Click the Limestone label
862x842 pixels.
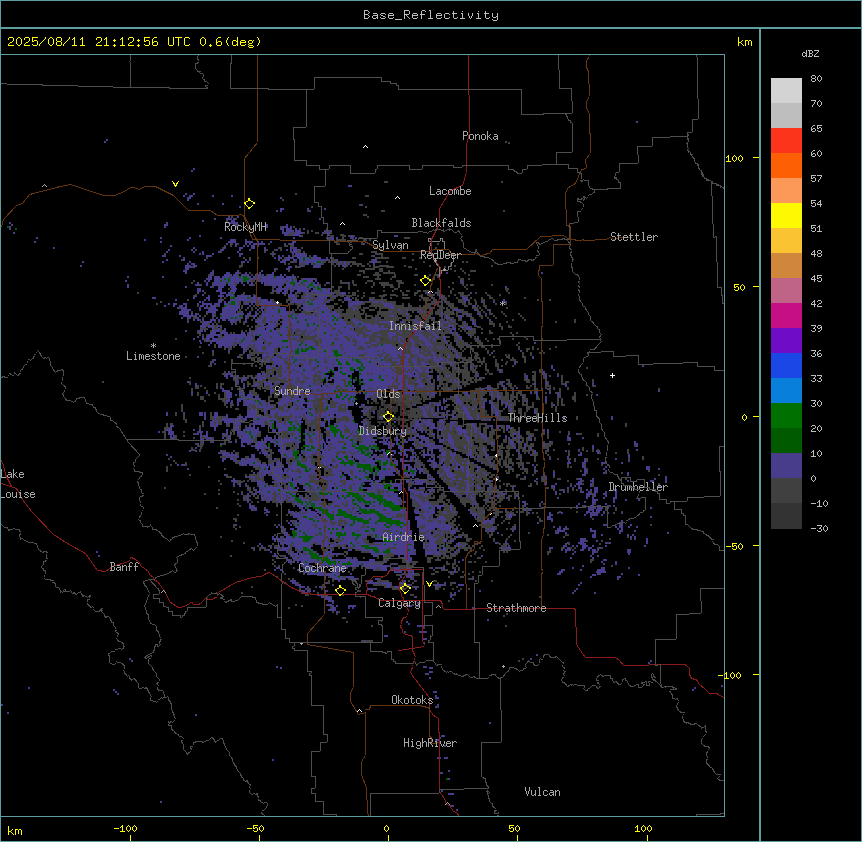coord(153,356)
